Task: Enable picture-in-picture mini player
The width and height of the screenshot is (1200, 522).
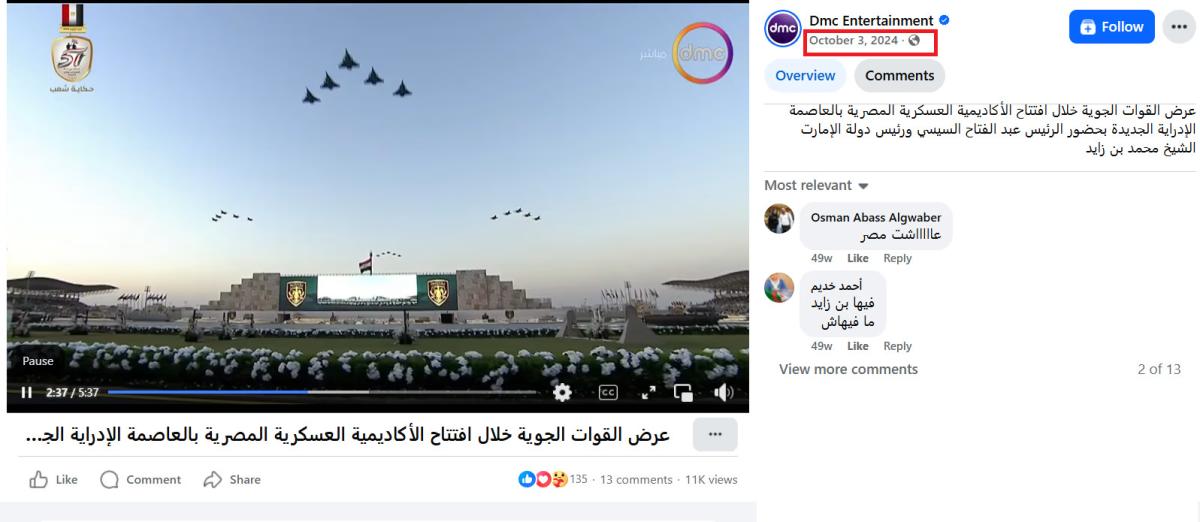Action: click(x=684, y=393)
